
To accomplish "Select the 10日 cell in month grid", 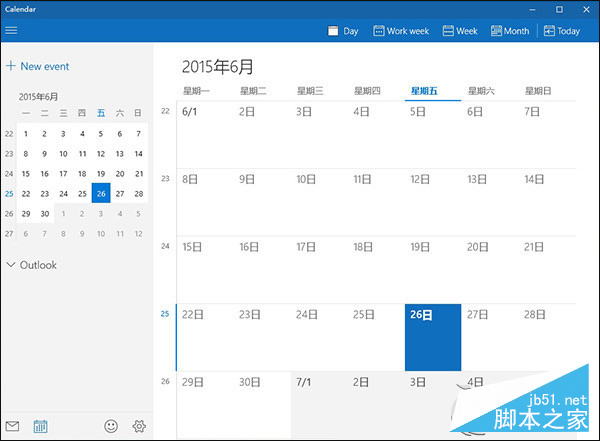I will pyautogui.click(x=319, y=202).
